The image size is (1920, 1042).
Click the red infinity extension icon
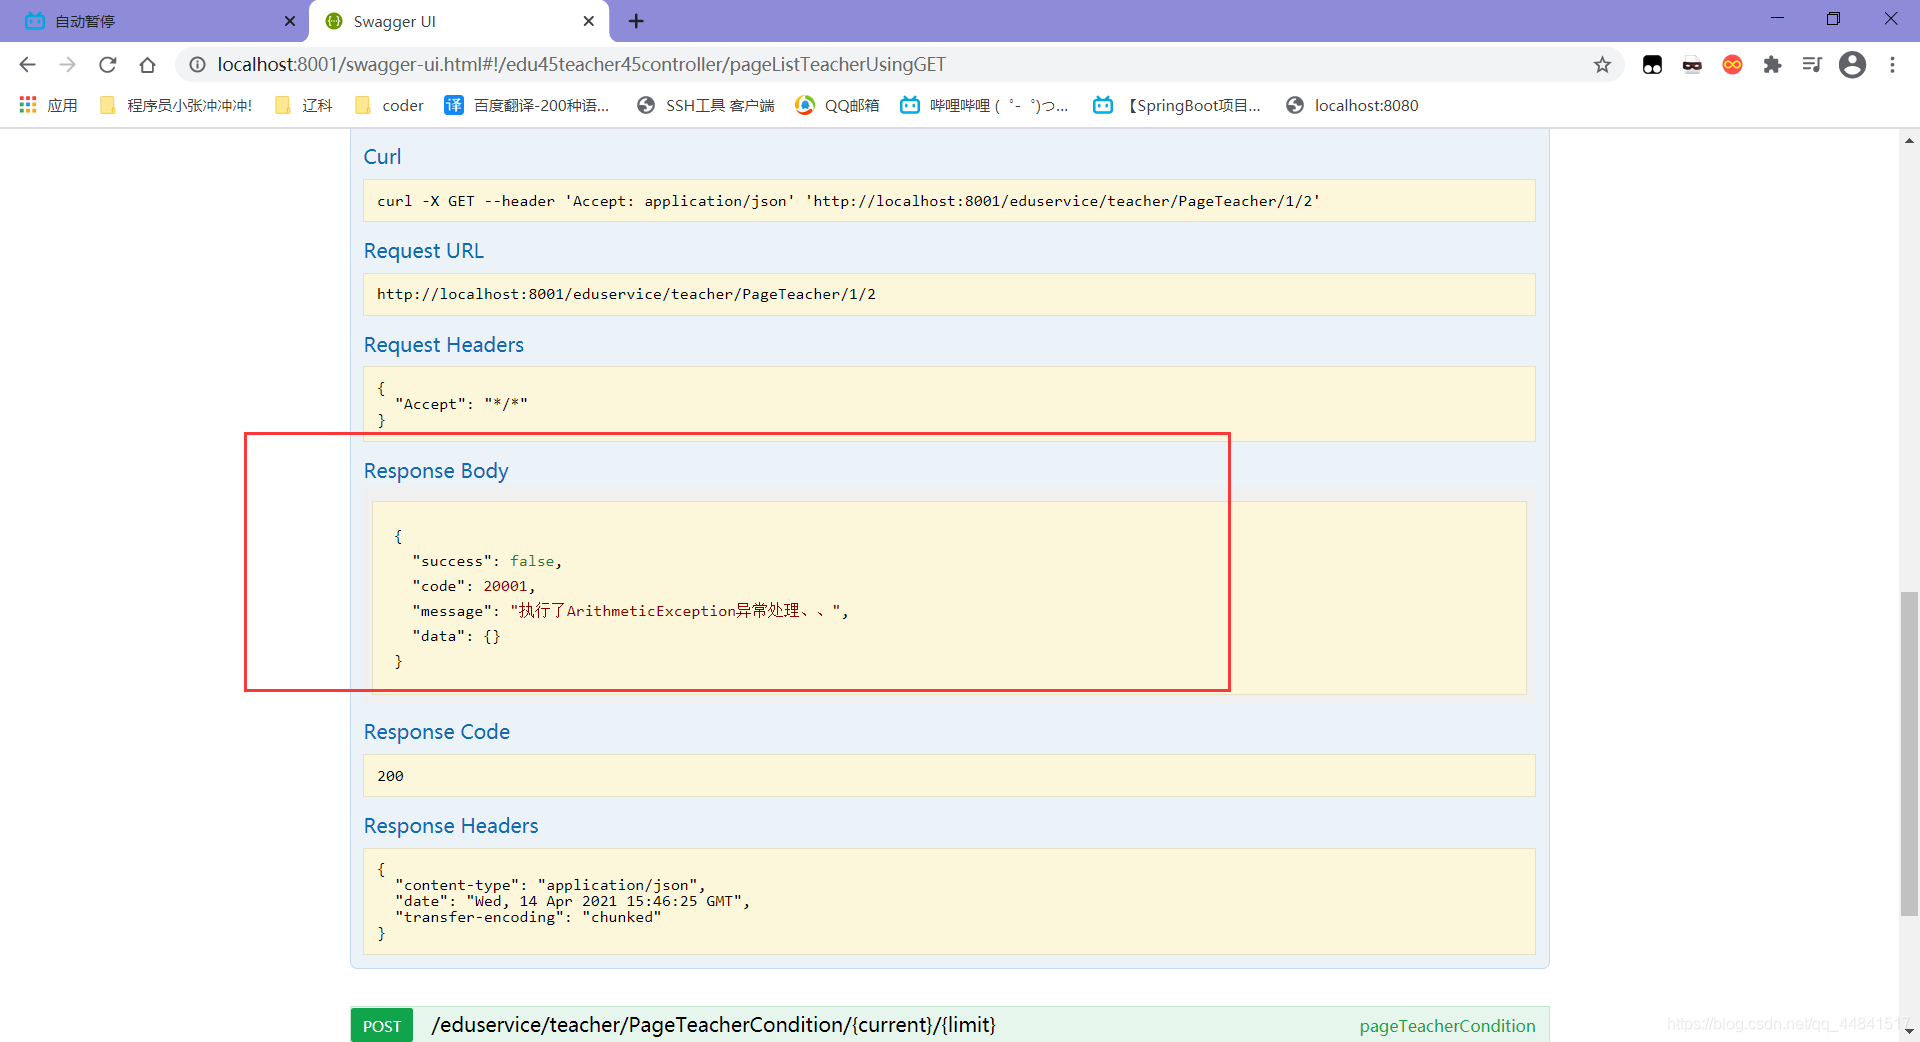click(1732, 65)
